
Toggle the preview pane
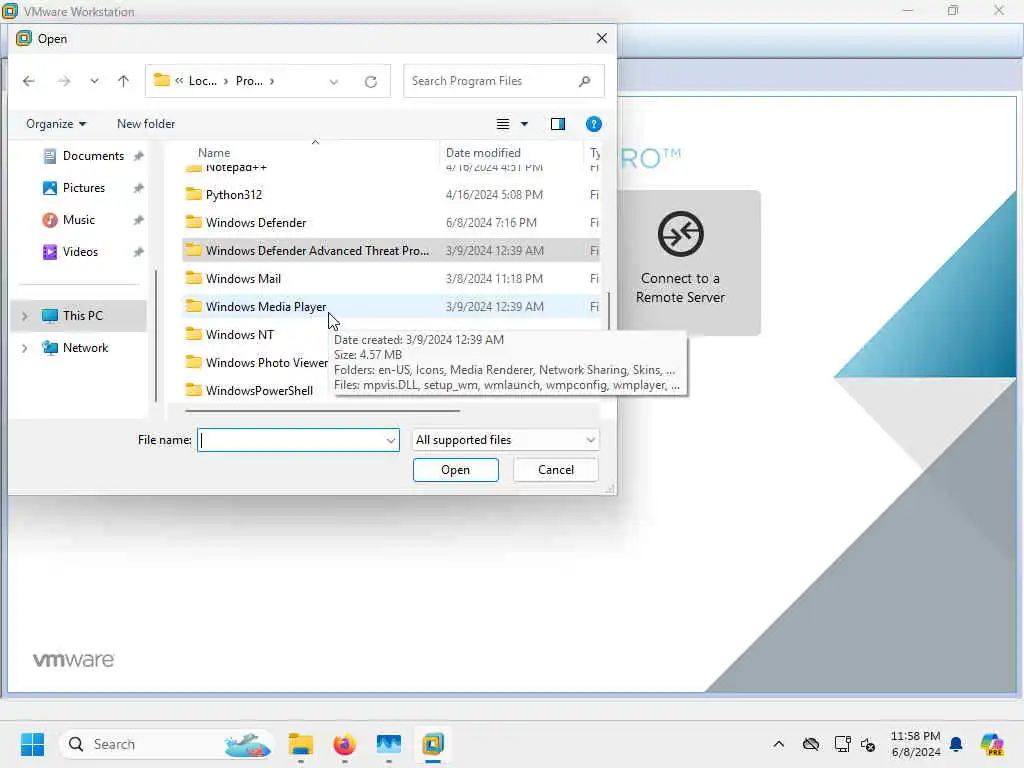coord(558,124)
